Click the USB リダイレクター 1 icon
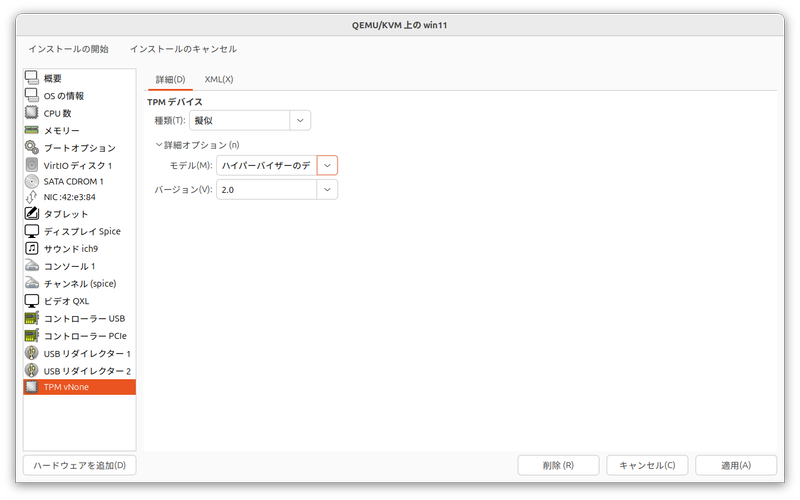Image resolution: width=800 pixels, height=500 pixels. tap(32, 353)
